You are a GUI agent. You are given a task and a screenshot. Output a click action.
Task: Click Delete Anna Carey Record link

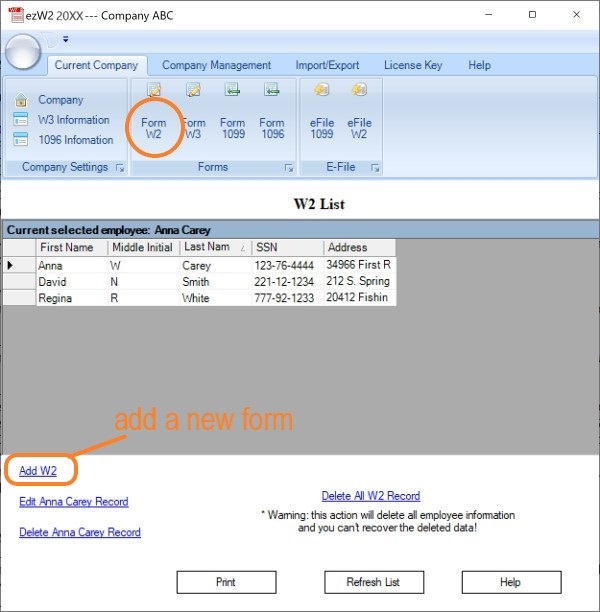click(80, 532)
